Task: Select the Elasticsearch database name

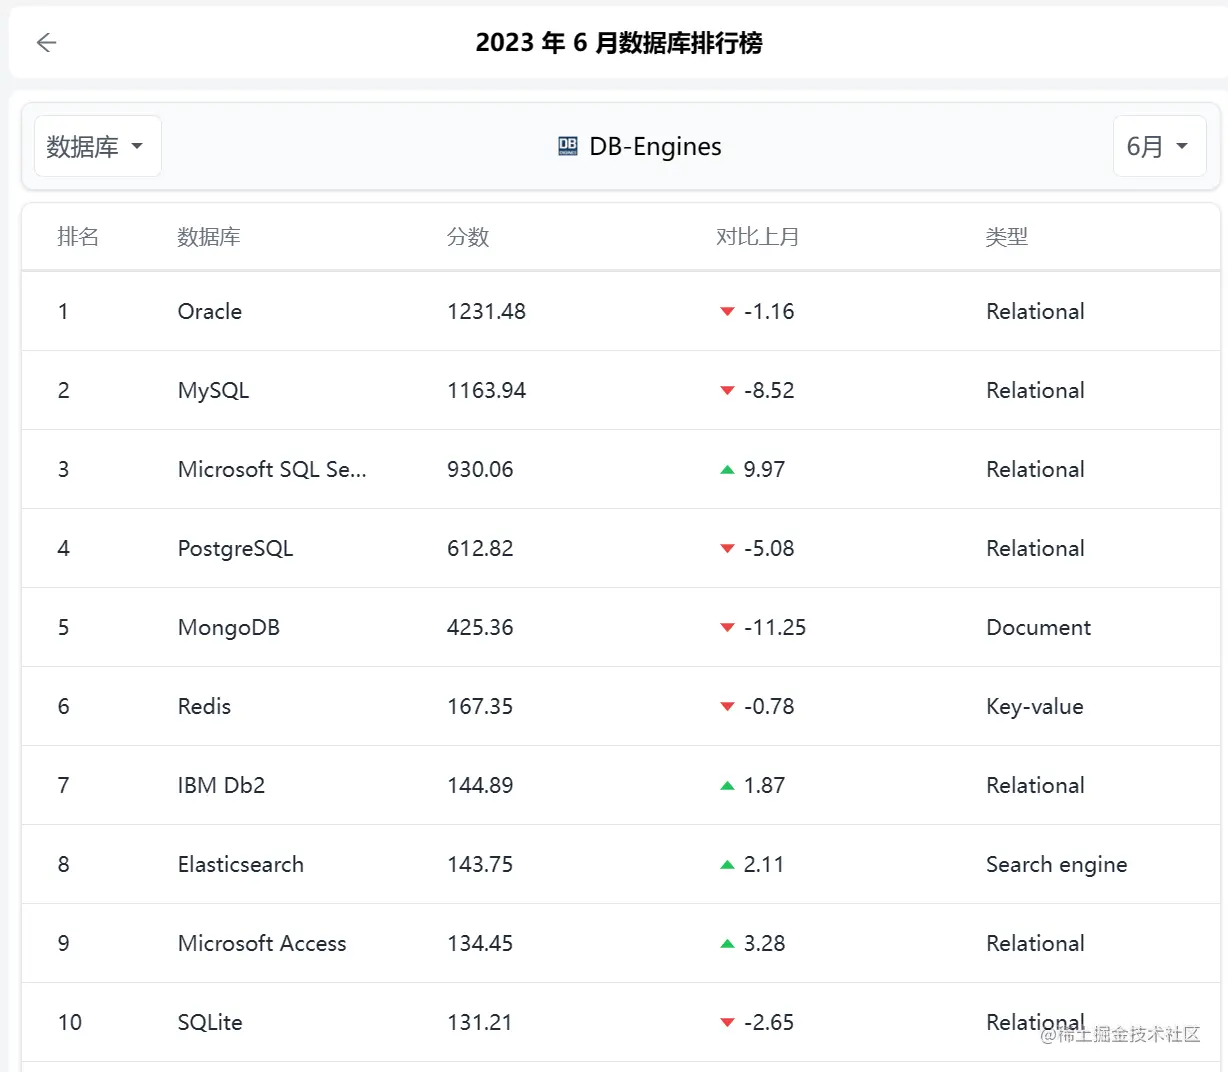Action: coord(240,864)
